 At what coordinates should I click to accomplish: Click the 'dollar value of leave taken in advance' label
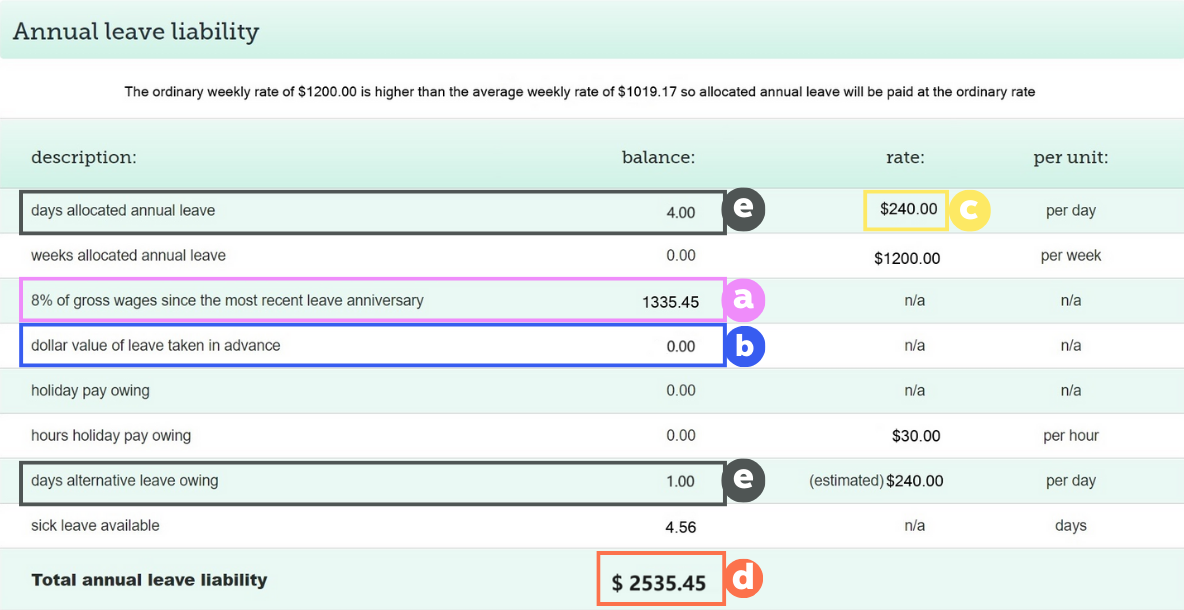pyautogui.click(x=156, y=345)
